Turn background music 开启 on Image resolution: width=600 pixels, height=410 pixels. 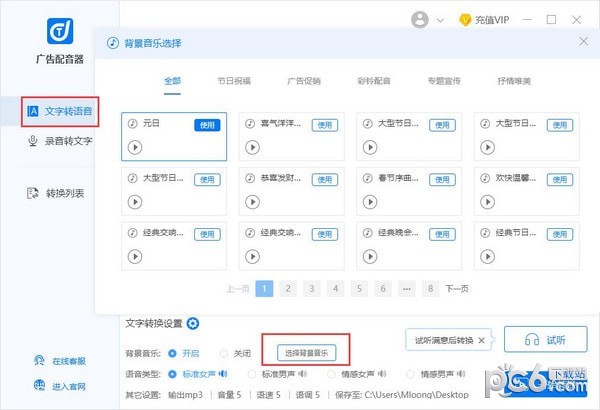coord(183,353)
